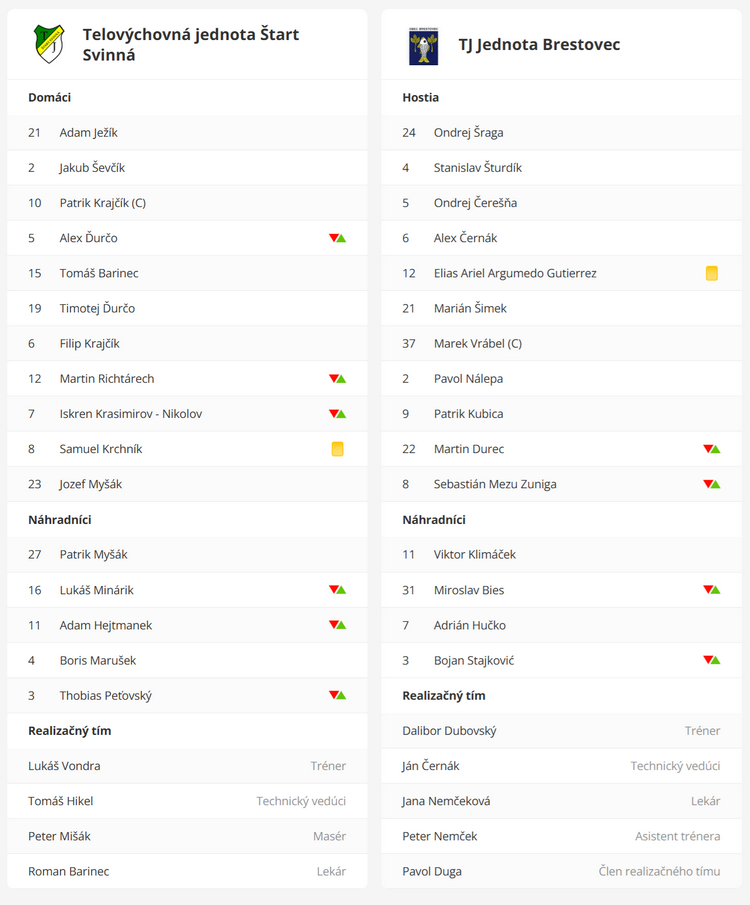This screenshot has height=905, width=750.
Task: Open Ondrej Šraga's player profile
Action: pos(468,133)
